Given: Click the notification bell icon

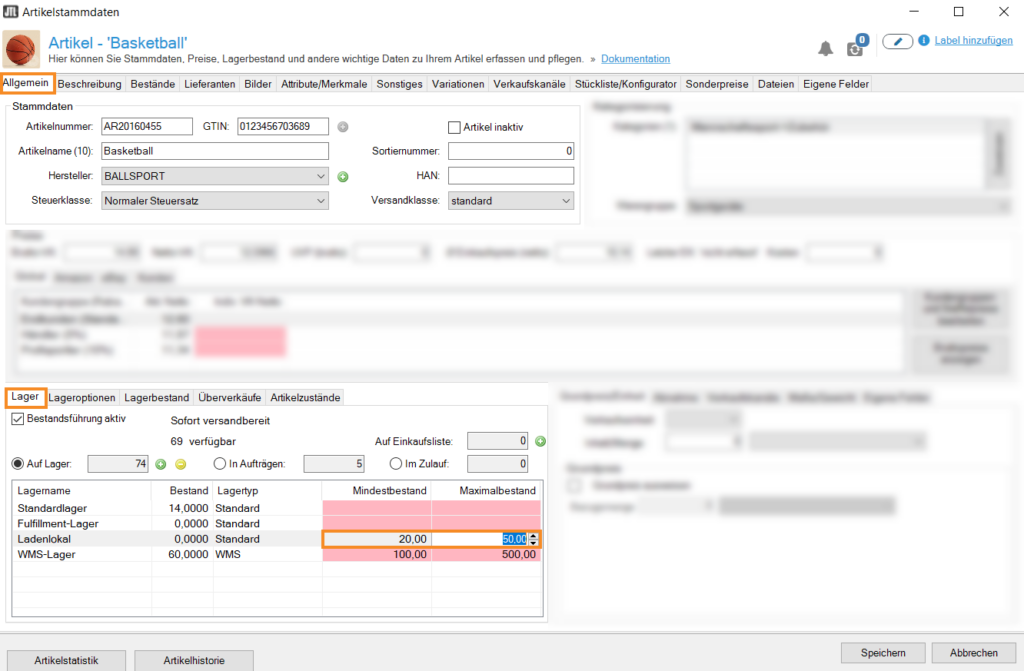Looking at the screenshot, I should coord(825,49).
